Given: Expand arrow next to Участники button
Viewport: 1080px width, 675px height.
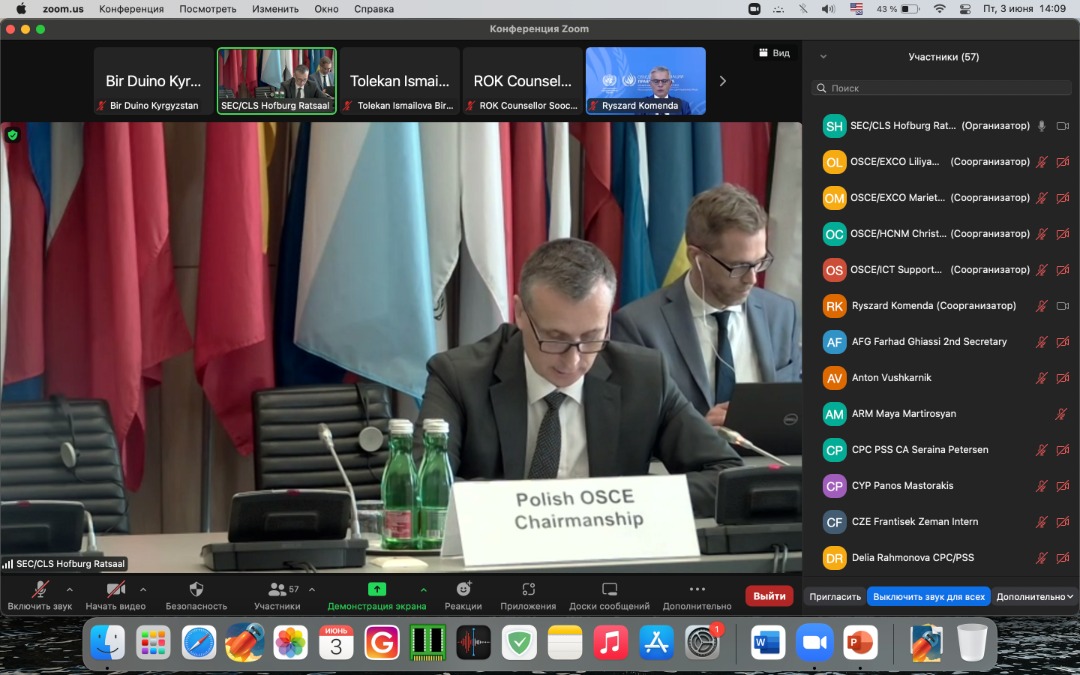Looking at the screenshot, I should (x=312, y=590).
